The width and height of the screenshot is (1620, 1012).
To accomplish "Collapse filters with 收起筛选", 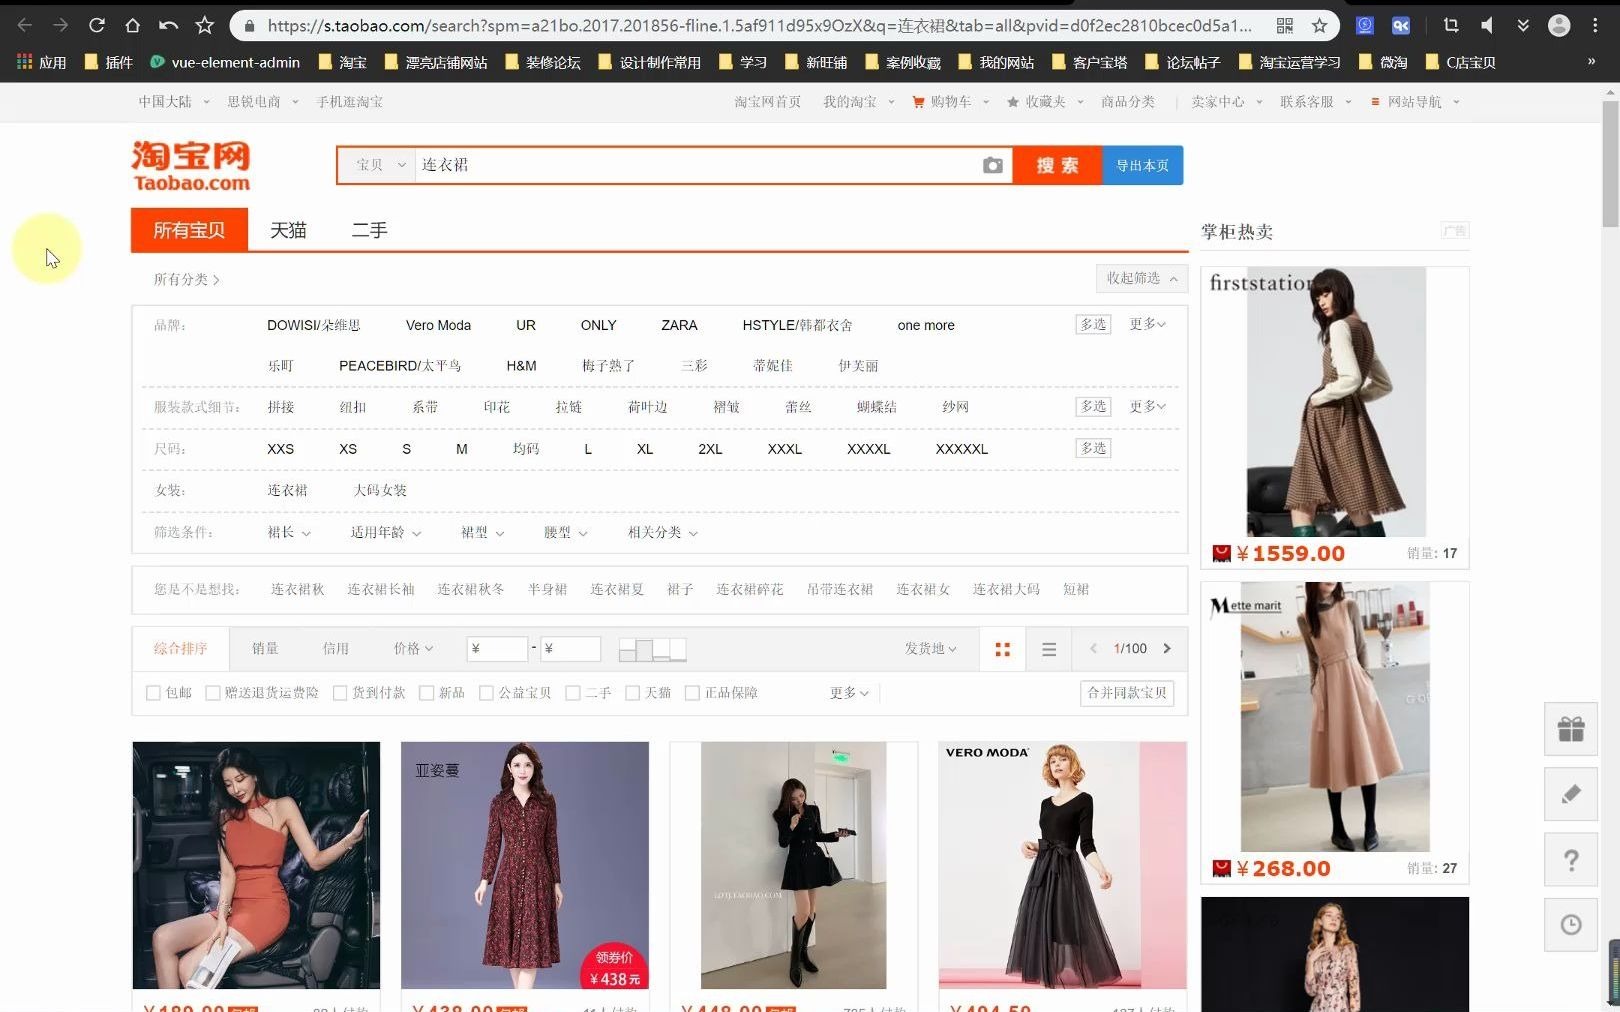I will click(x=1142, y=278).
